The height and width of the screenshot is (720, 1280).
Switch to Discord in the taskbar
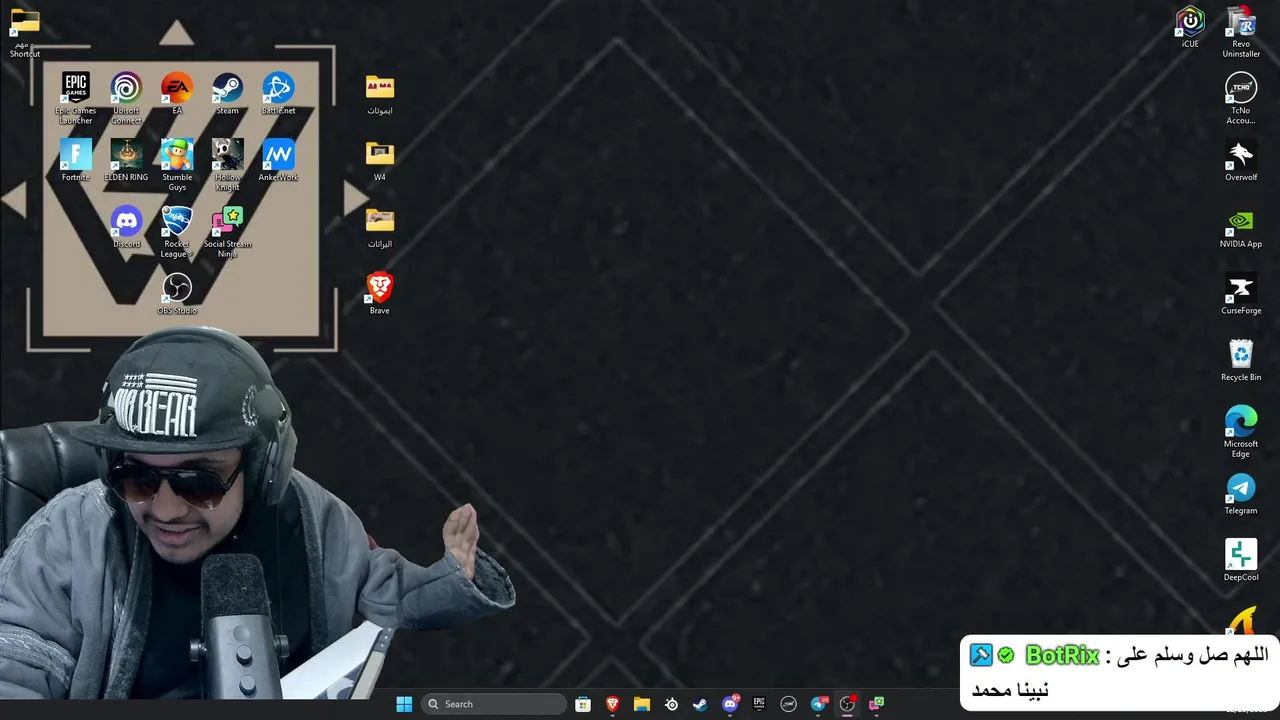(x=730, y=704)
